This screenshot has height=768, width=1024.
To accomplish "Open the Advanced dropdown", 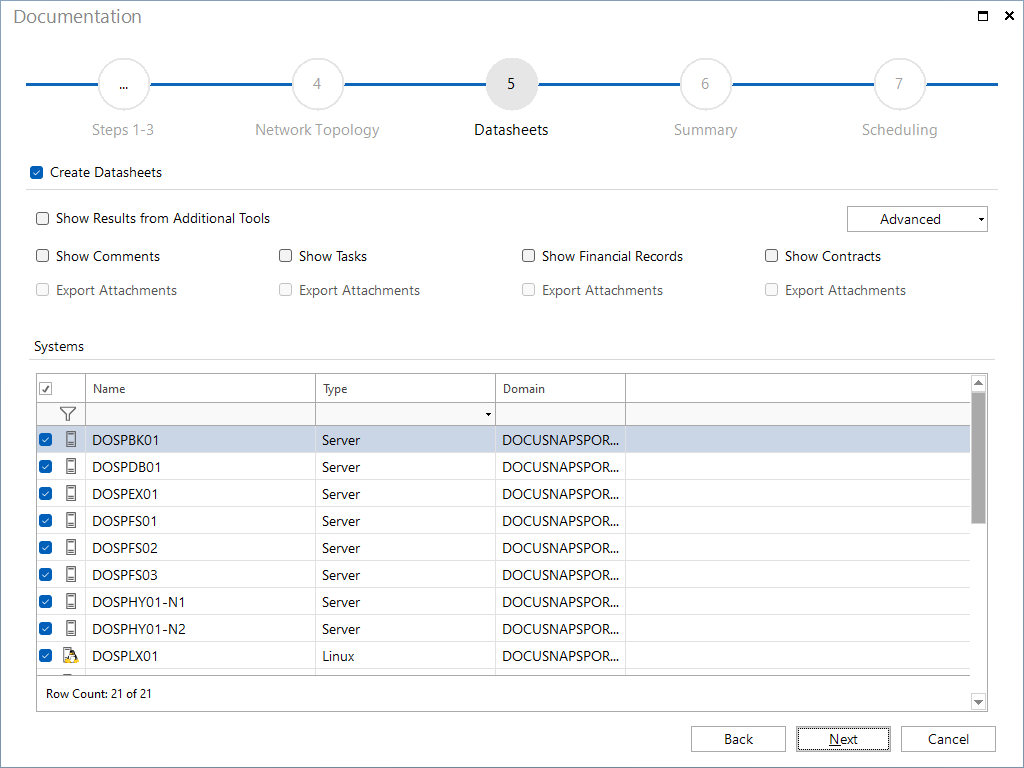I will point(917,219).
